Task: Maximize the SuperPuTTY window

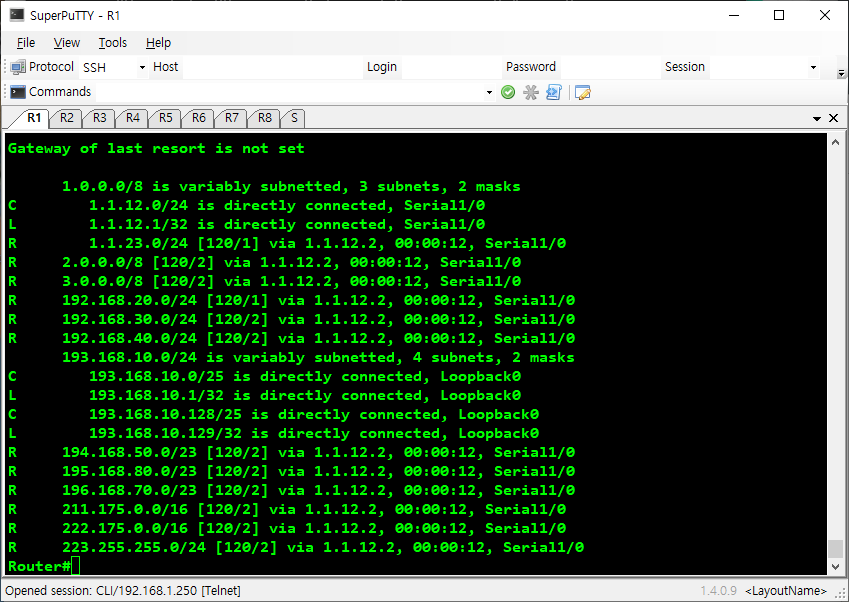Action: coord(779,15)
